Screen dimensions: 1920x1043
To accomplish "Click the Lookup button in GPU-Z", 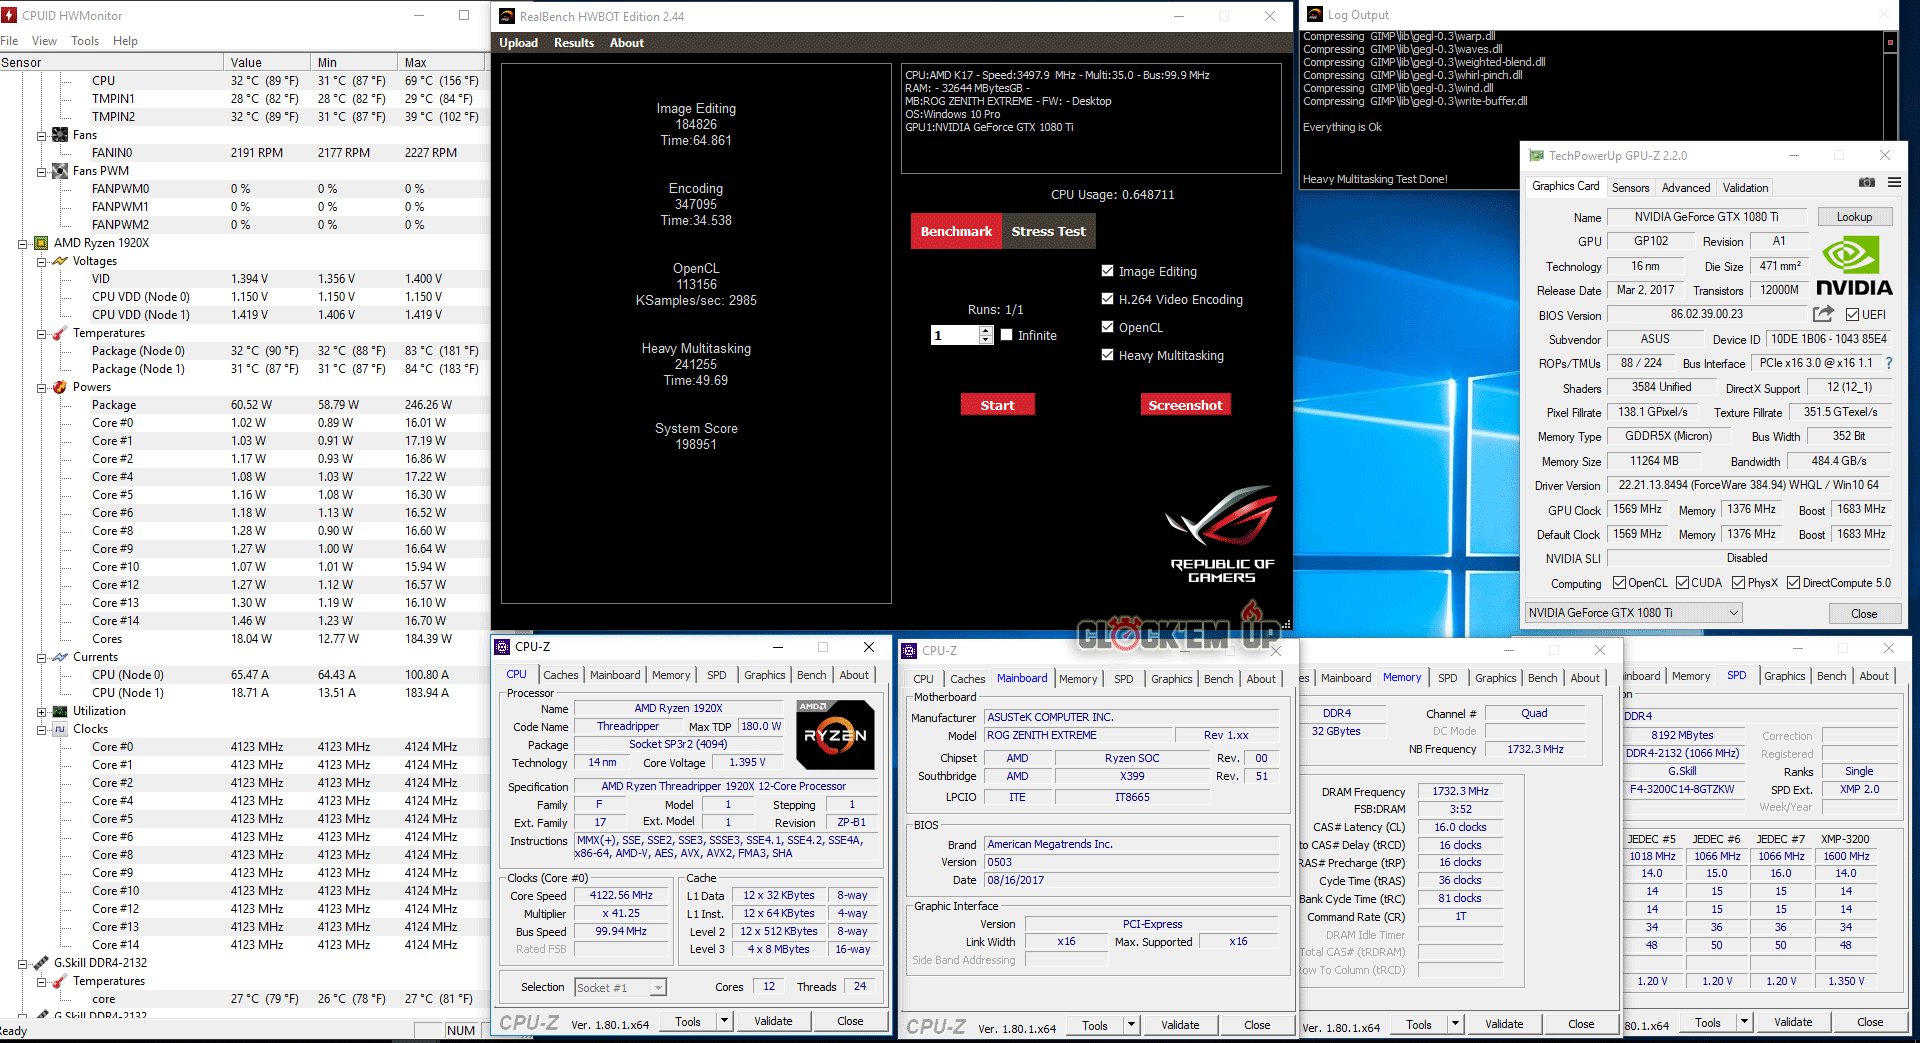I will [x=1853, y=217].
